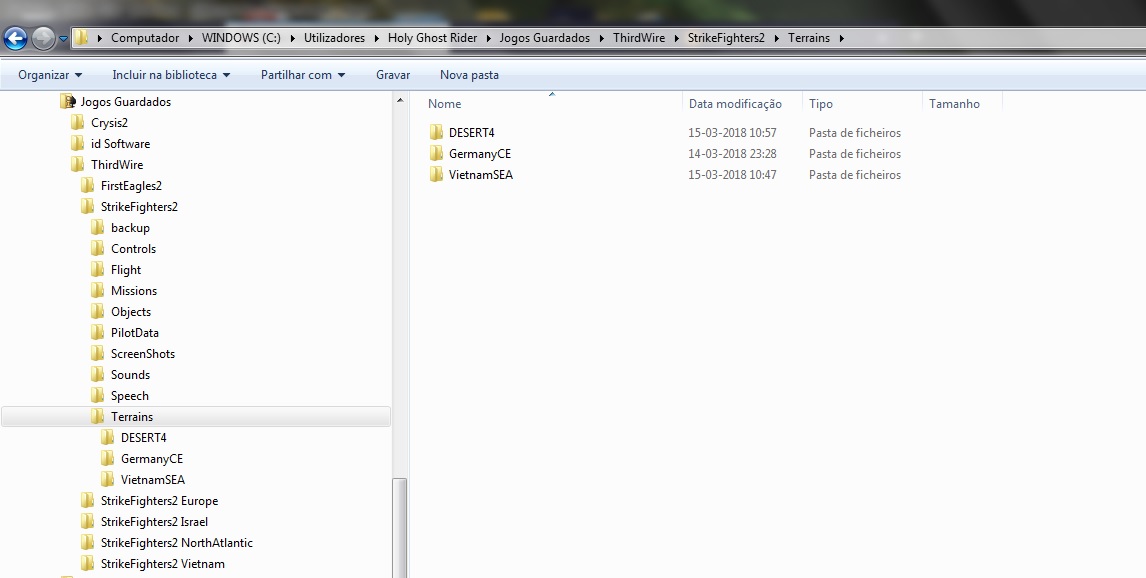Screen dimensions: 1146x578
Task: Select the FirstEagles2 folder in the tree
Action: [131, 186]
